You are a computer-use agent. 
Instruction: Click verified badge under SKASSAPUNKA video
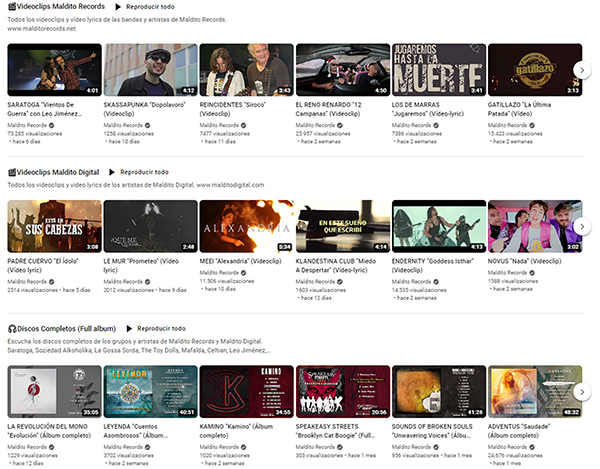click(147, 125)
